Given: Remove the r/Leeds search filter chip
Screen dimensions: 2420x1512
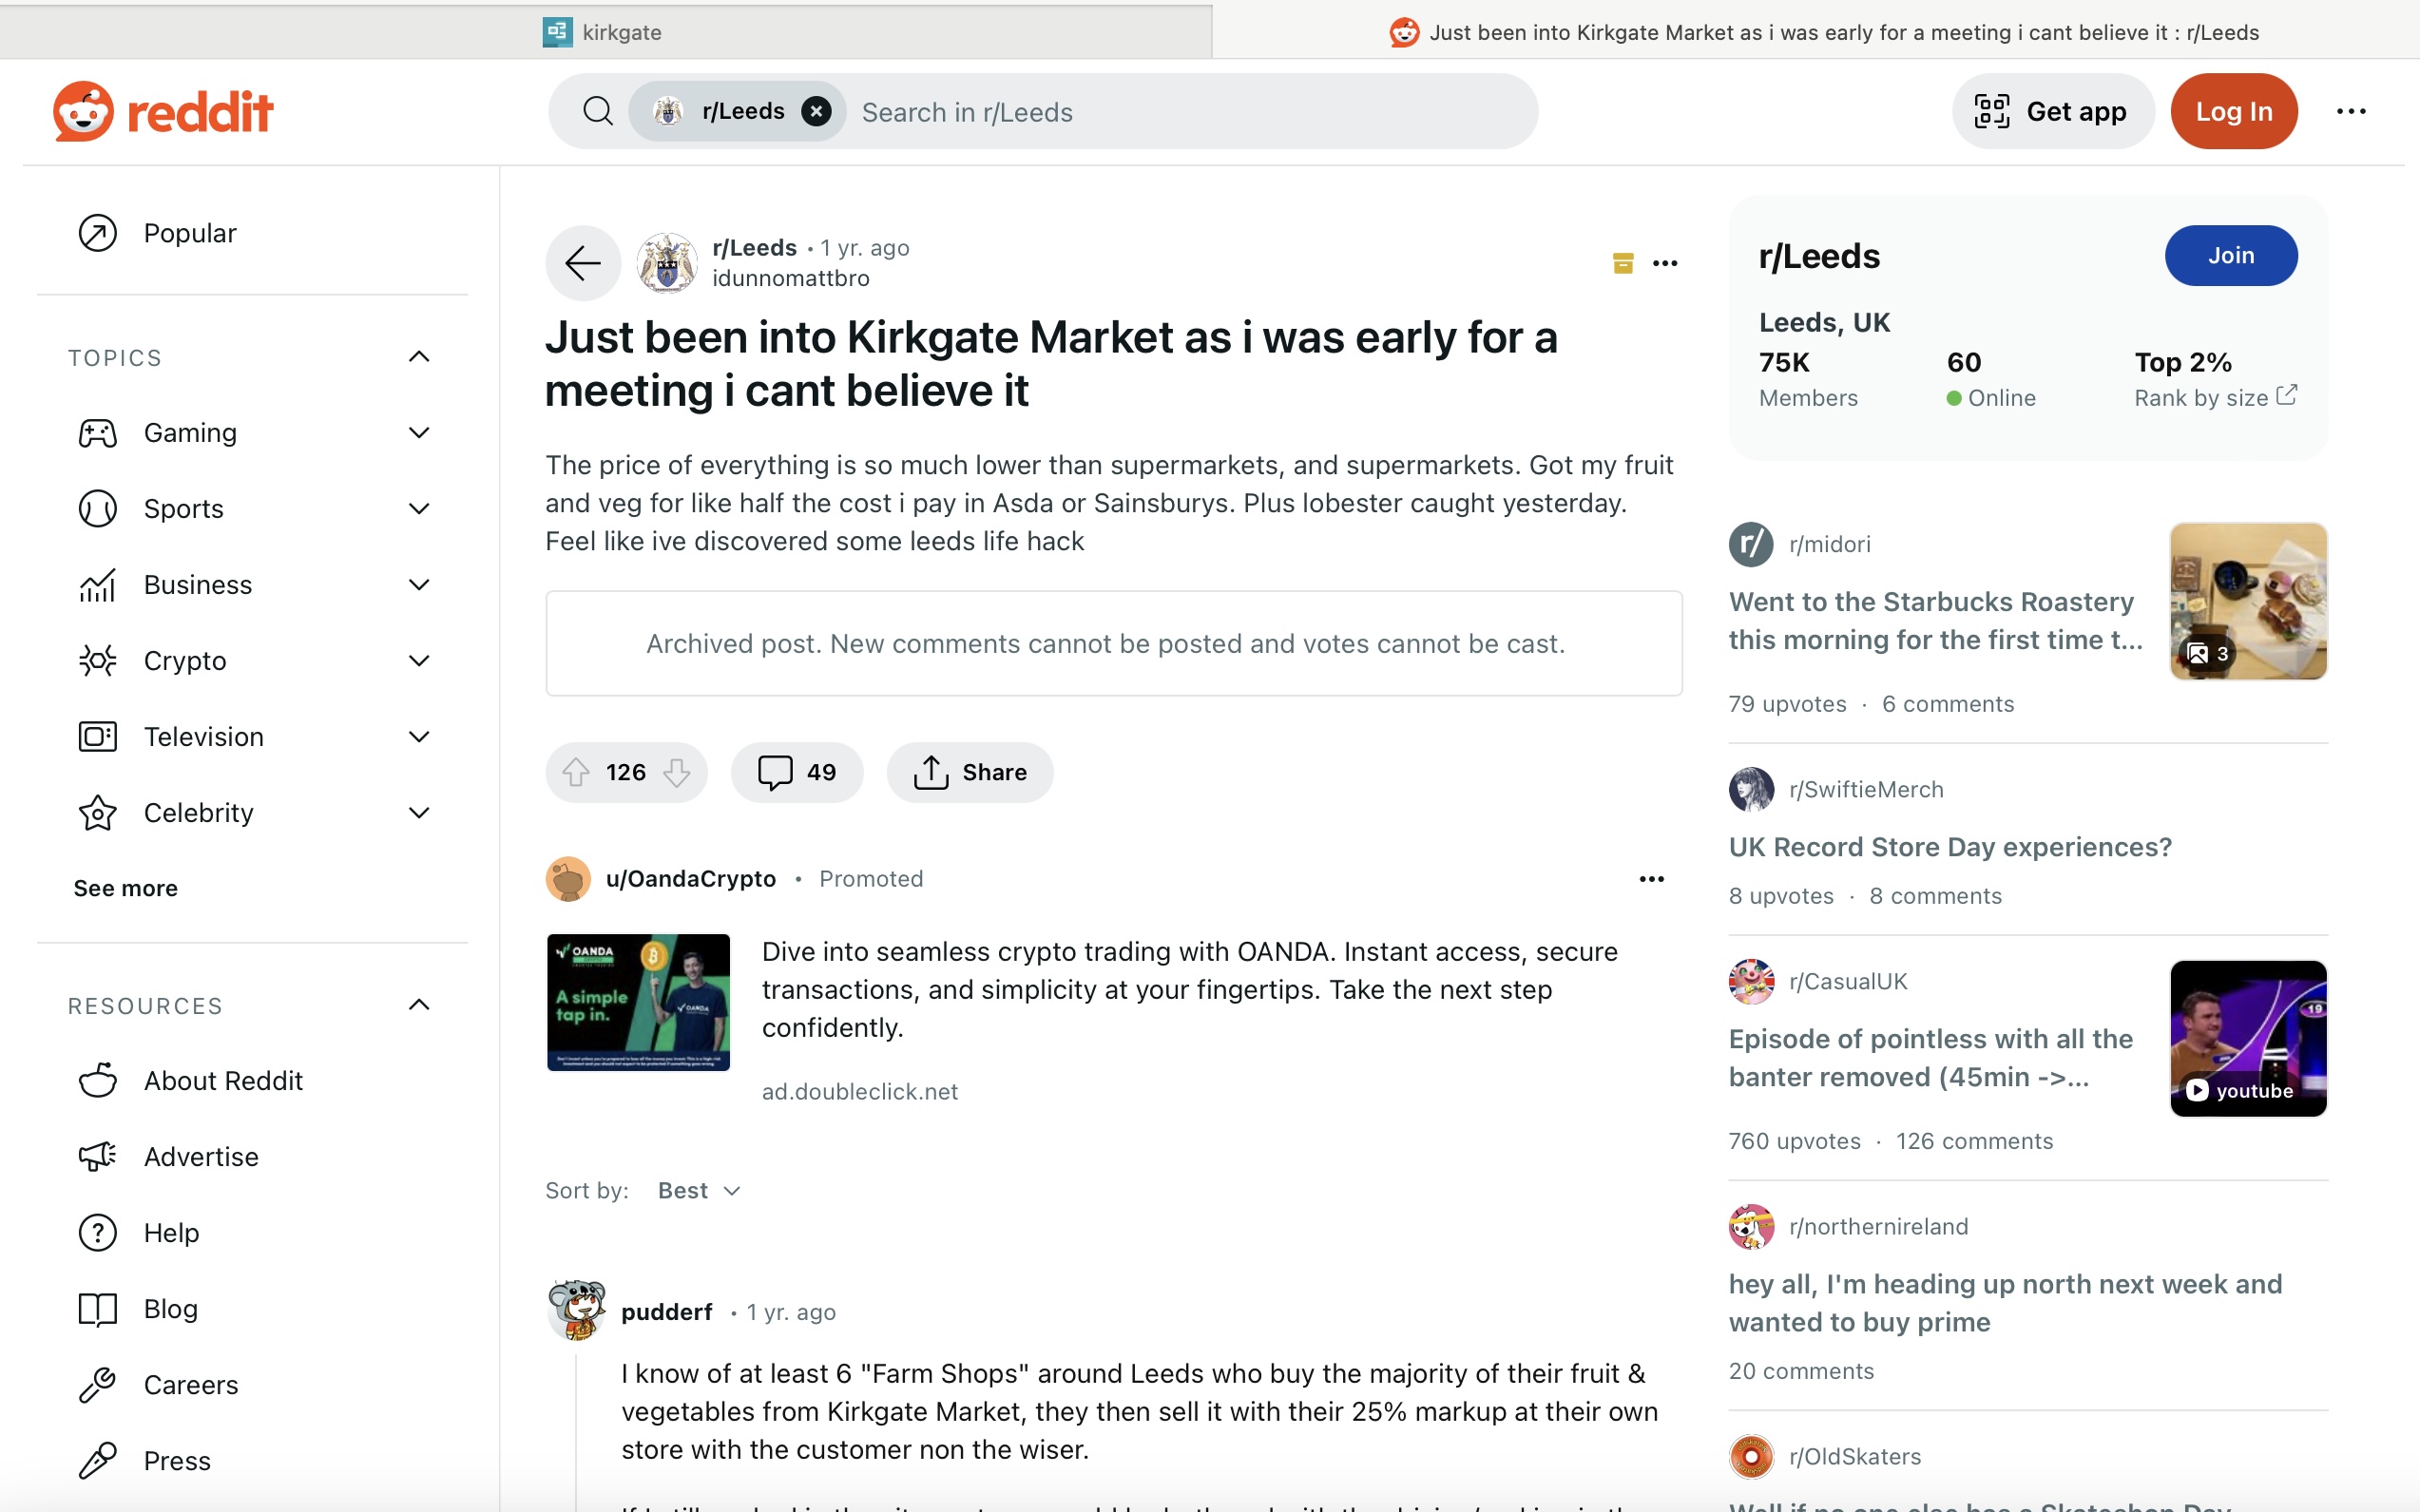Looking at the screenshot, I should 816,111.
